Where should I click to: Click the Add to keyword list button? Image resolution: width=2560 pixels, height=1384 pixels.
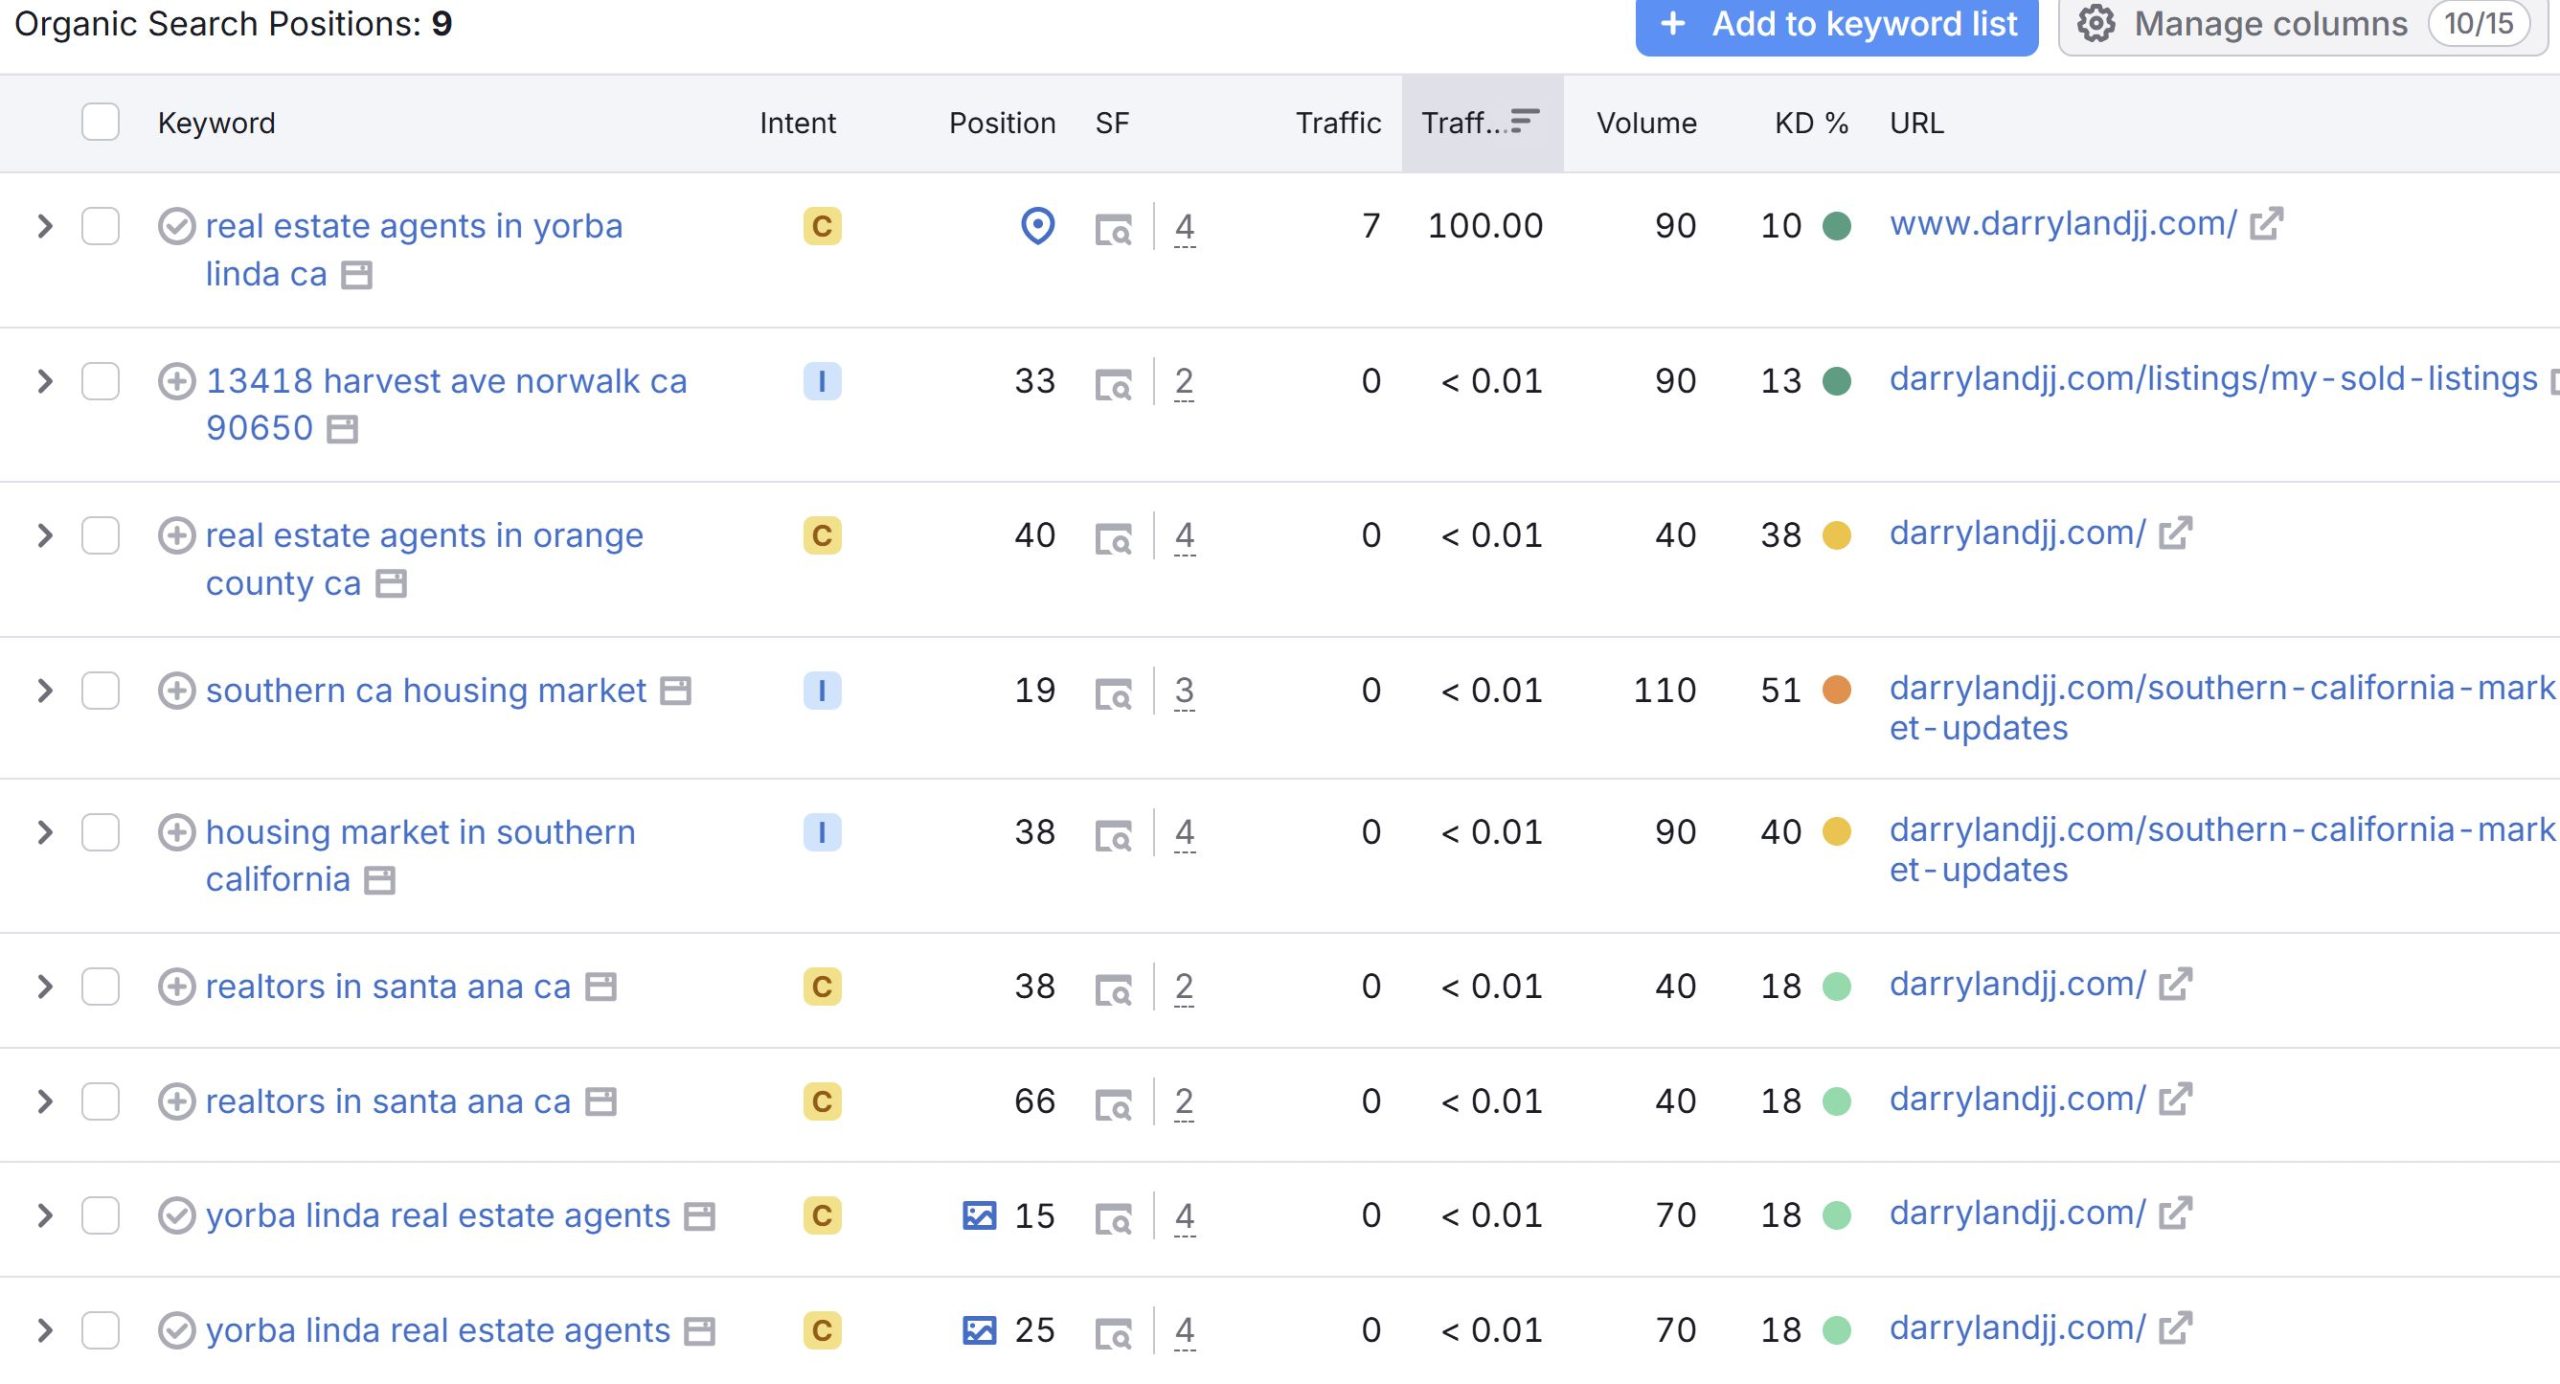point(1834,25)
